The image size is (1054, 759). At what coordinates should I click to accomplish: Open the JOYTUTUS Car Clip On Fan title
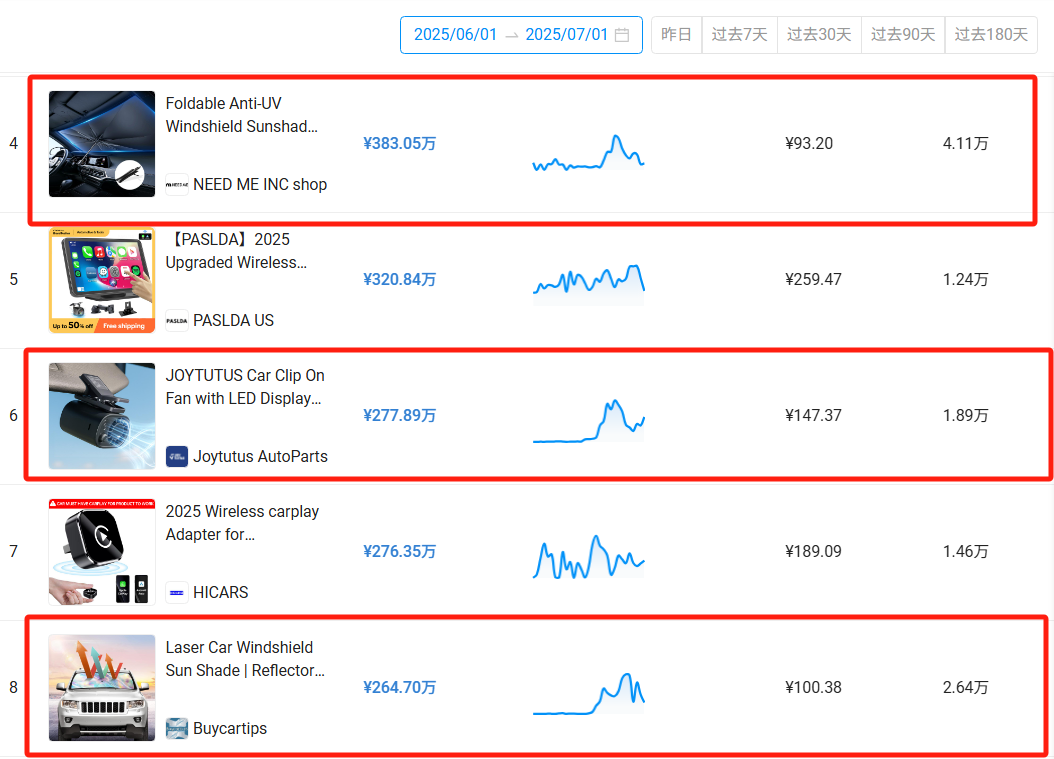[245, 387]
